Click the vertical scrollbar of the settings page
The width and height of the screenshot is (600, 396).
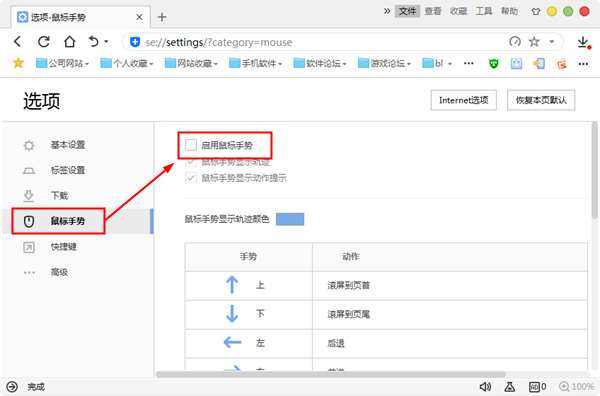[x=594, y=170]
